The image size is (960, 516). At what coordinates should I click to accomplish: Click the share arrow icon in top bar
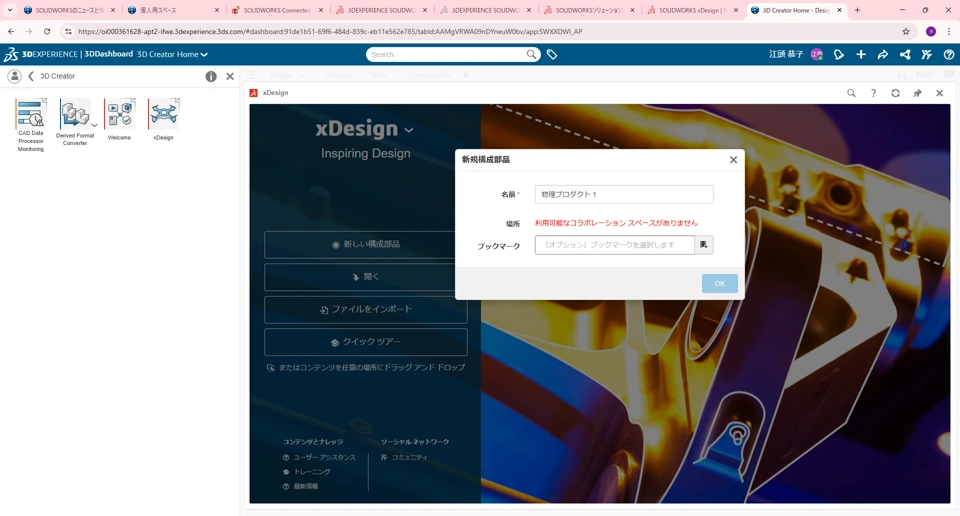point(883,54)
